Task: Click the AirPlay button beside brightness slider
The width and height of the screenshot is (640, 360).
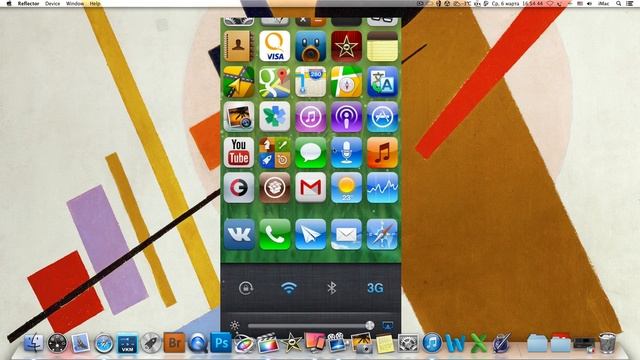Action: tap(388, 326)
